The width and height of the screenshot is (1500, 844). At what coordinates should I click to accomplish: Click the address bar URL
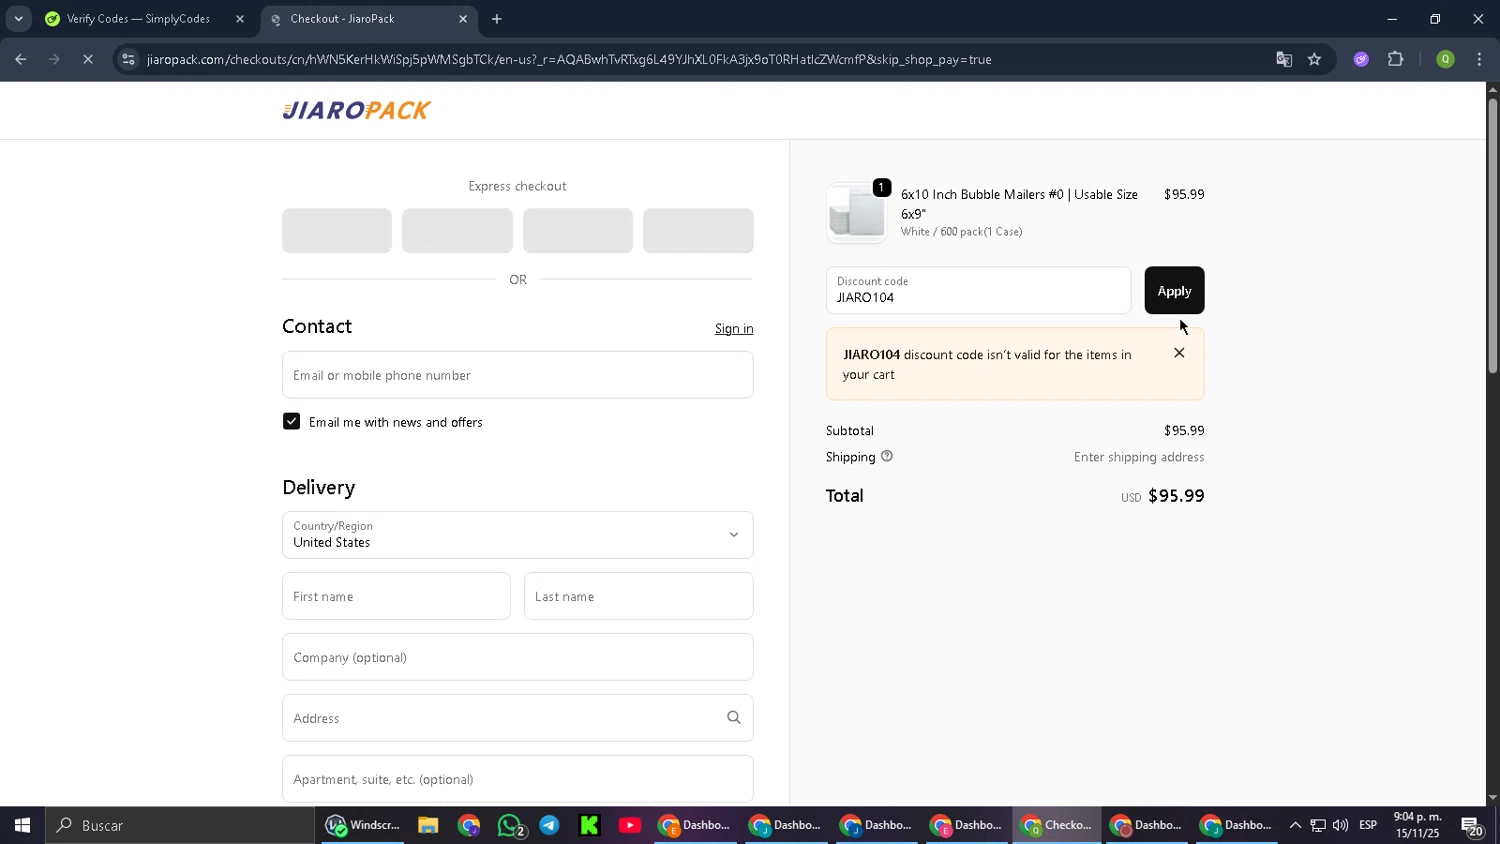coord(569,59)
